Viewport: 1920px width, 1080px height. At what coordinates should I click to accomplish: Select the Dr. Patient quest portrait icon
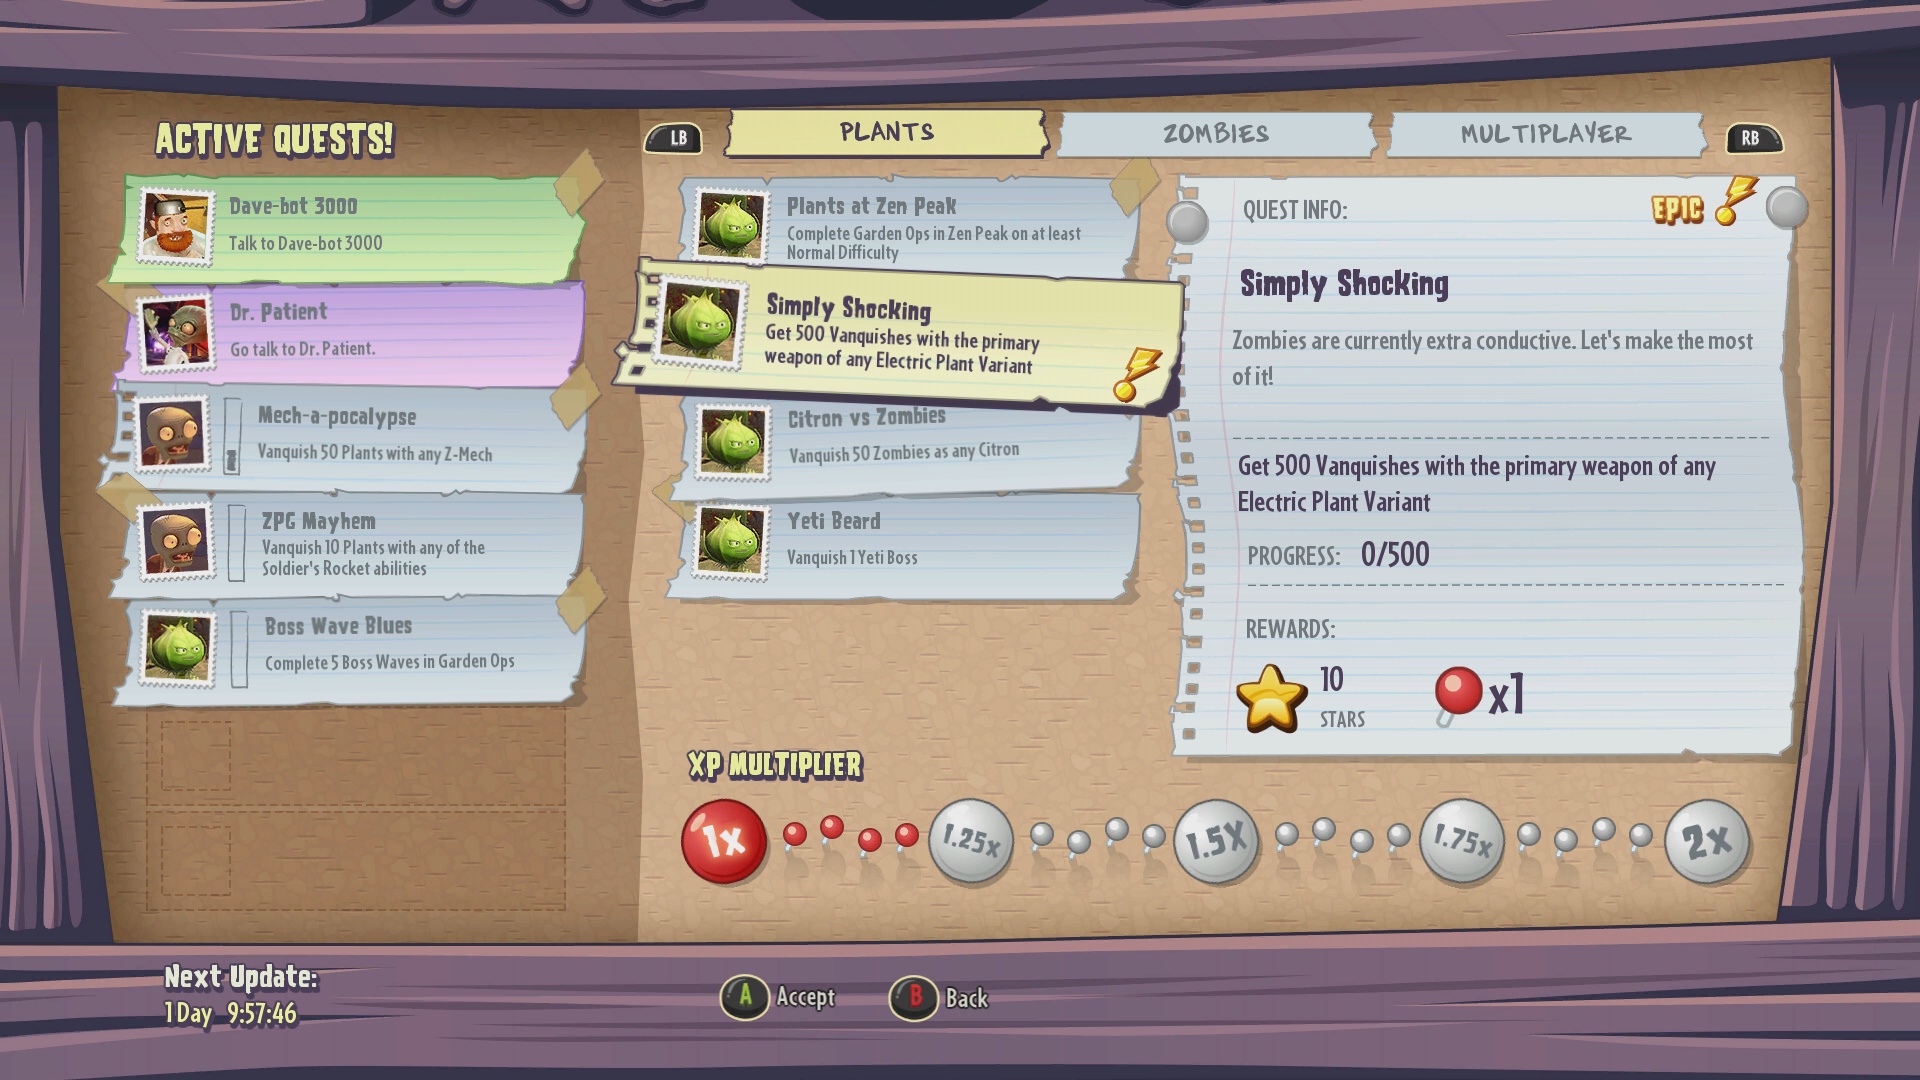tap(175, 330)
